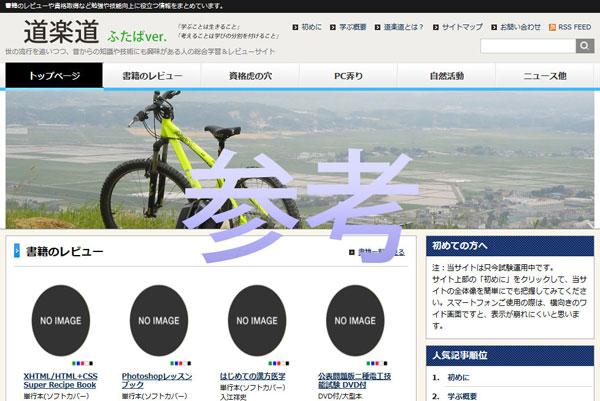Click the 道楽道 site logo title
This screenshot has width=600, height=401.
[x=62, y=32]
